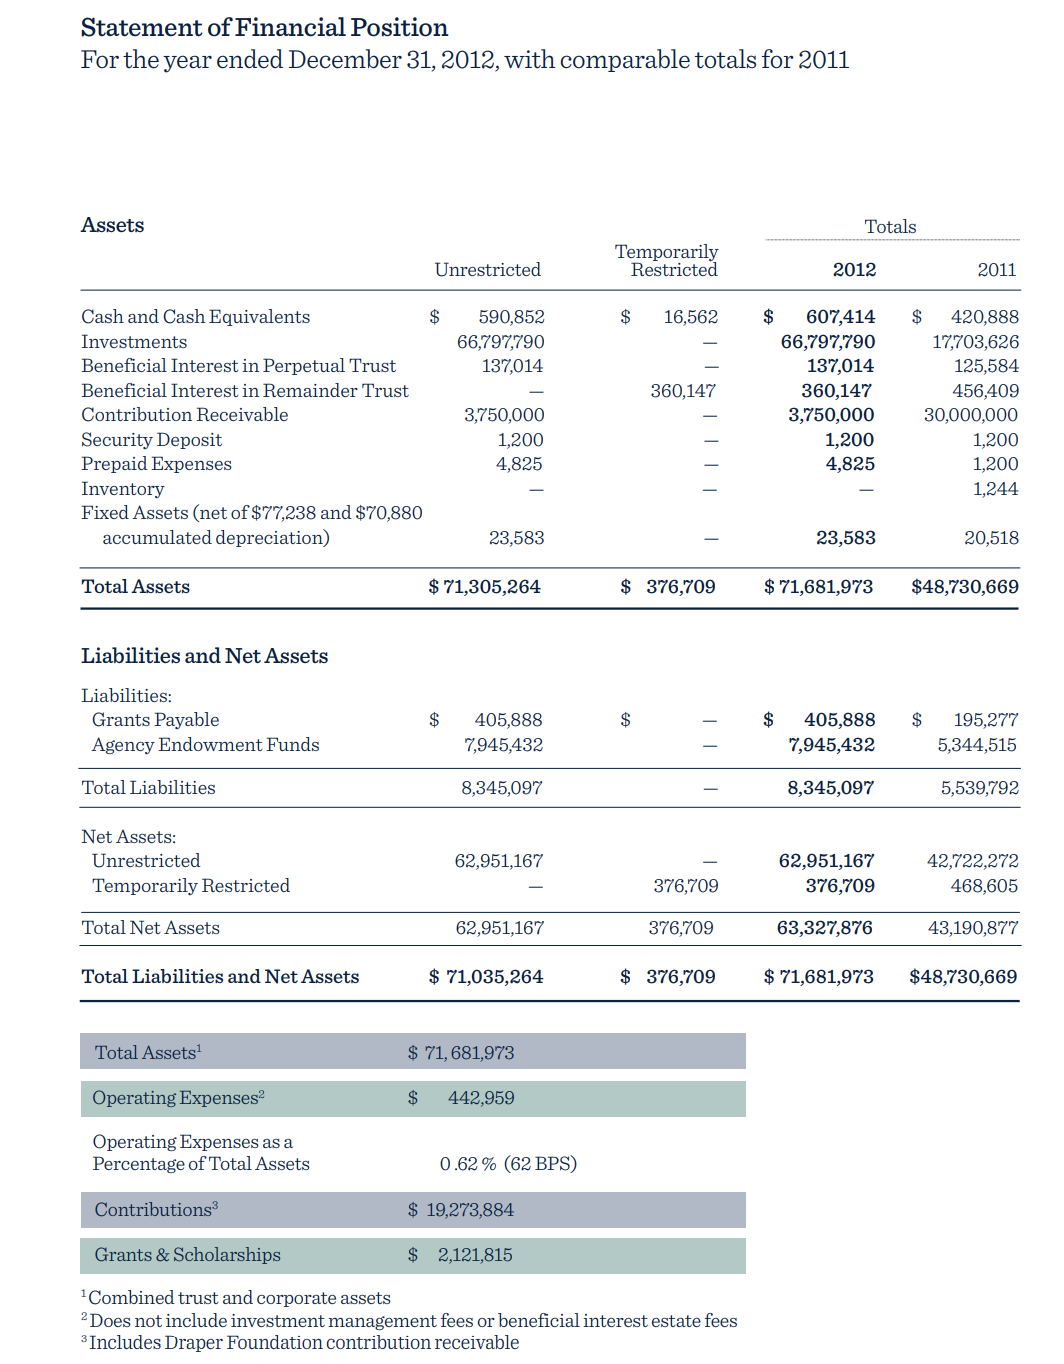Click the Operating Expenses highlighted green bar
Viewport: 1064px width, 1364px height.
(412, 1098)
